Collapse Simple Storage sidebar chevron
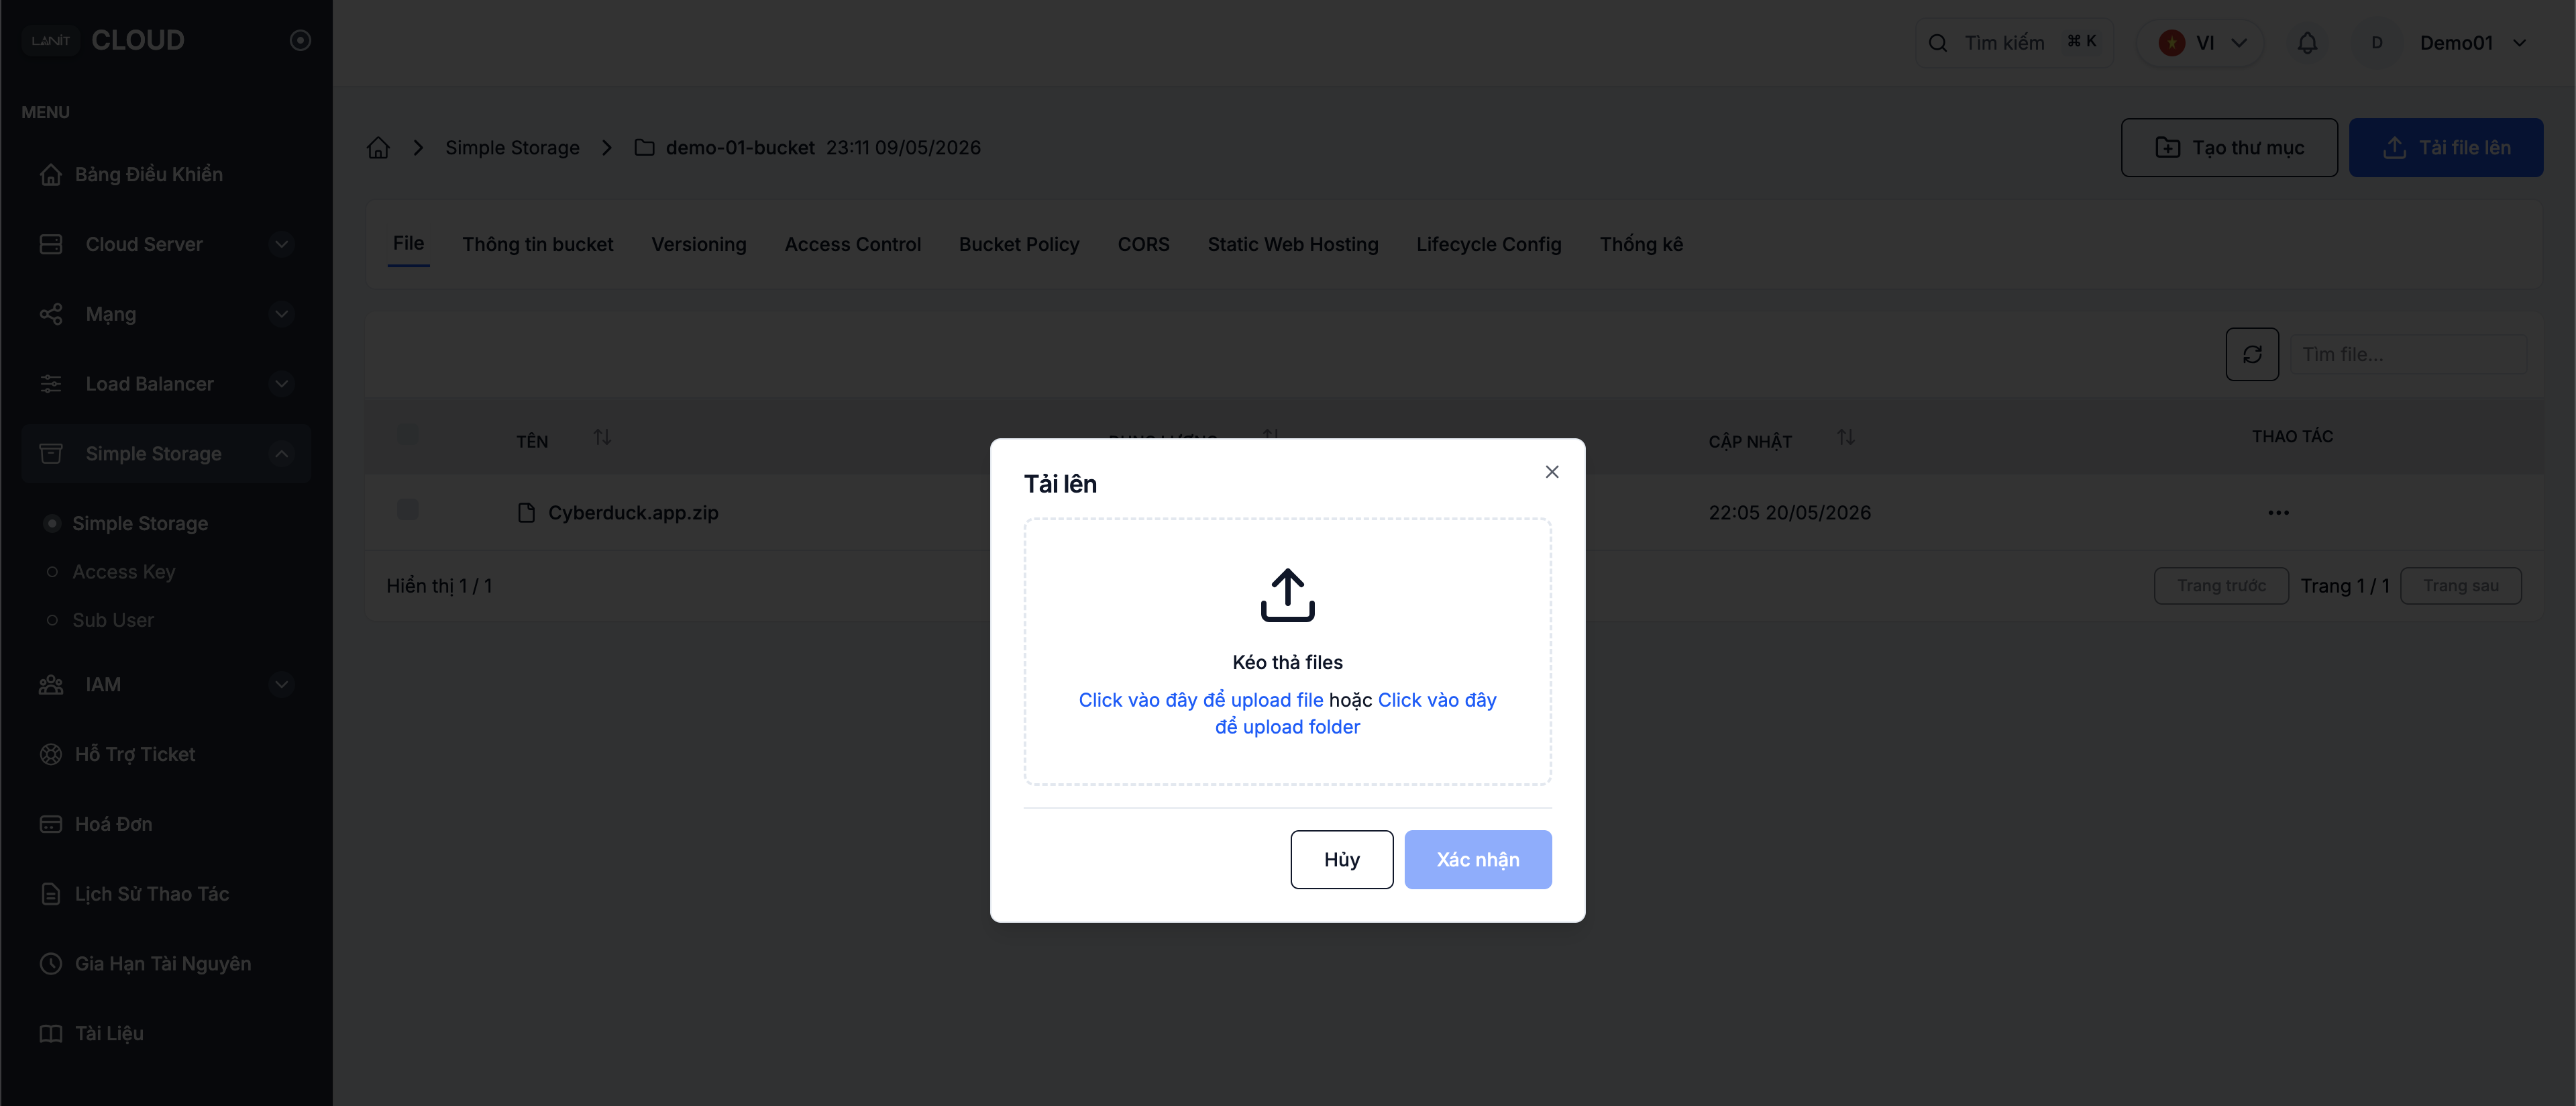 click(281, 454)
